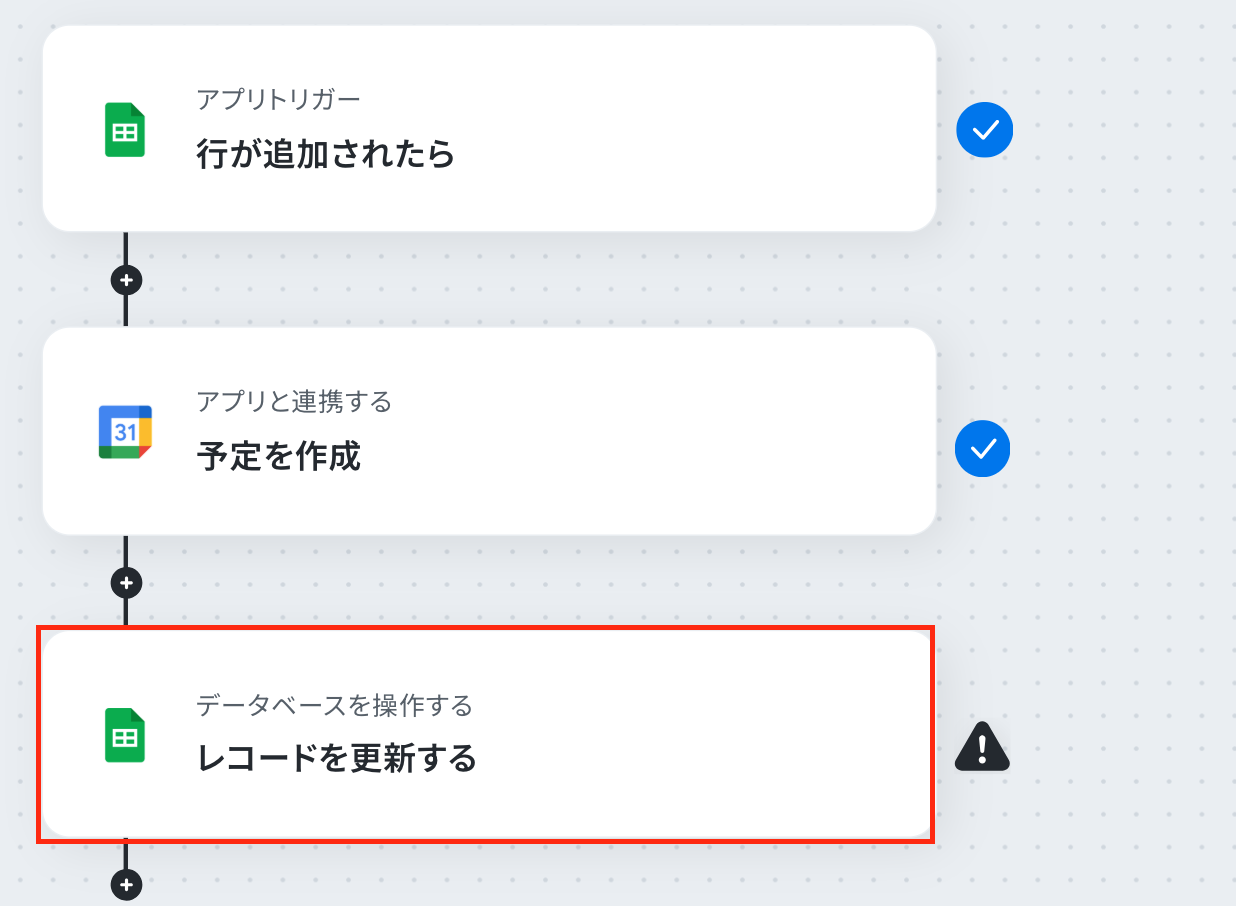The height and width of the screenshot is (906, 1236).
Task: Add a step below the 行が追加されたら card
Action: click(126, 280)
